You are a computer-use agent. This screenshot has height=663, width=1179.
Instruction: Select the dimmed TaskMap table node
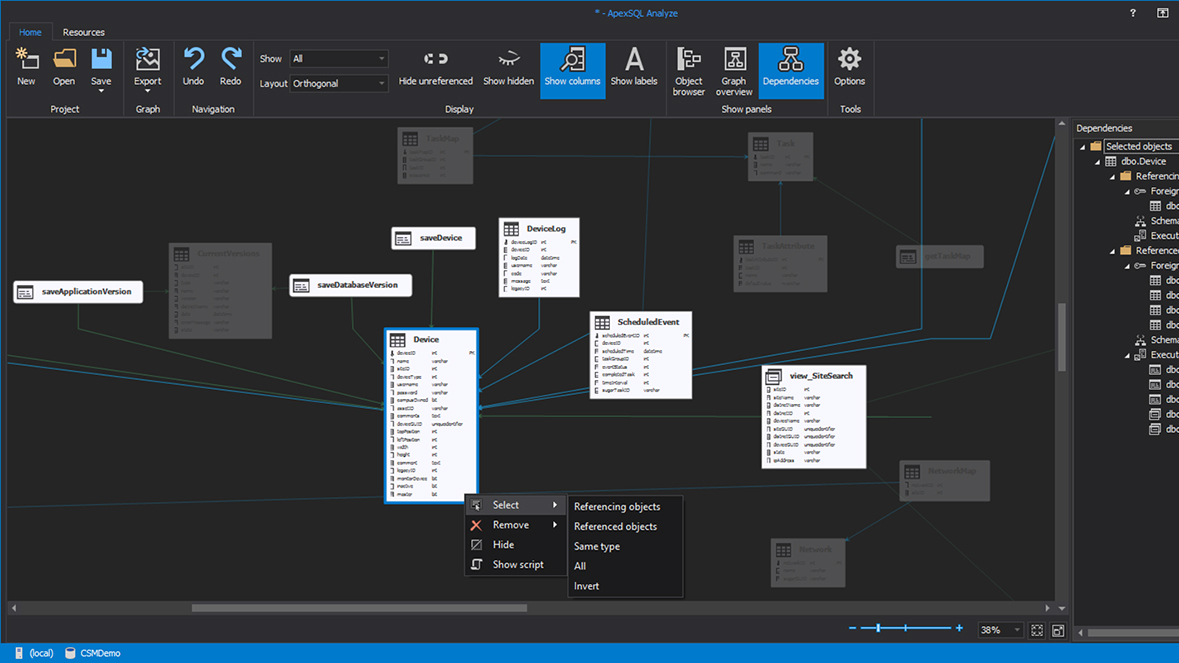[x=435, y=156]
